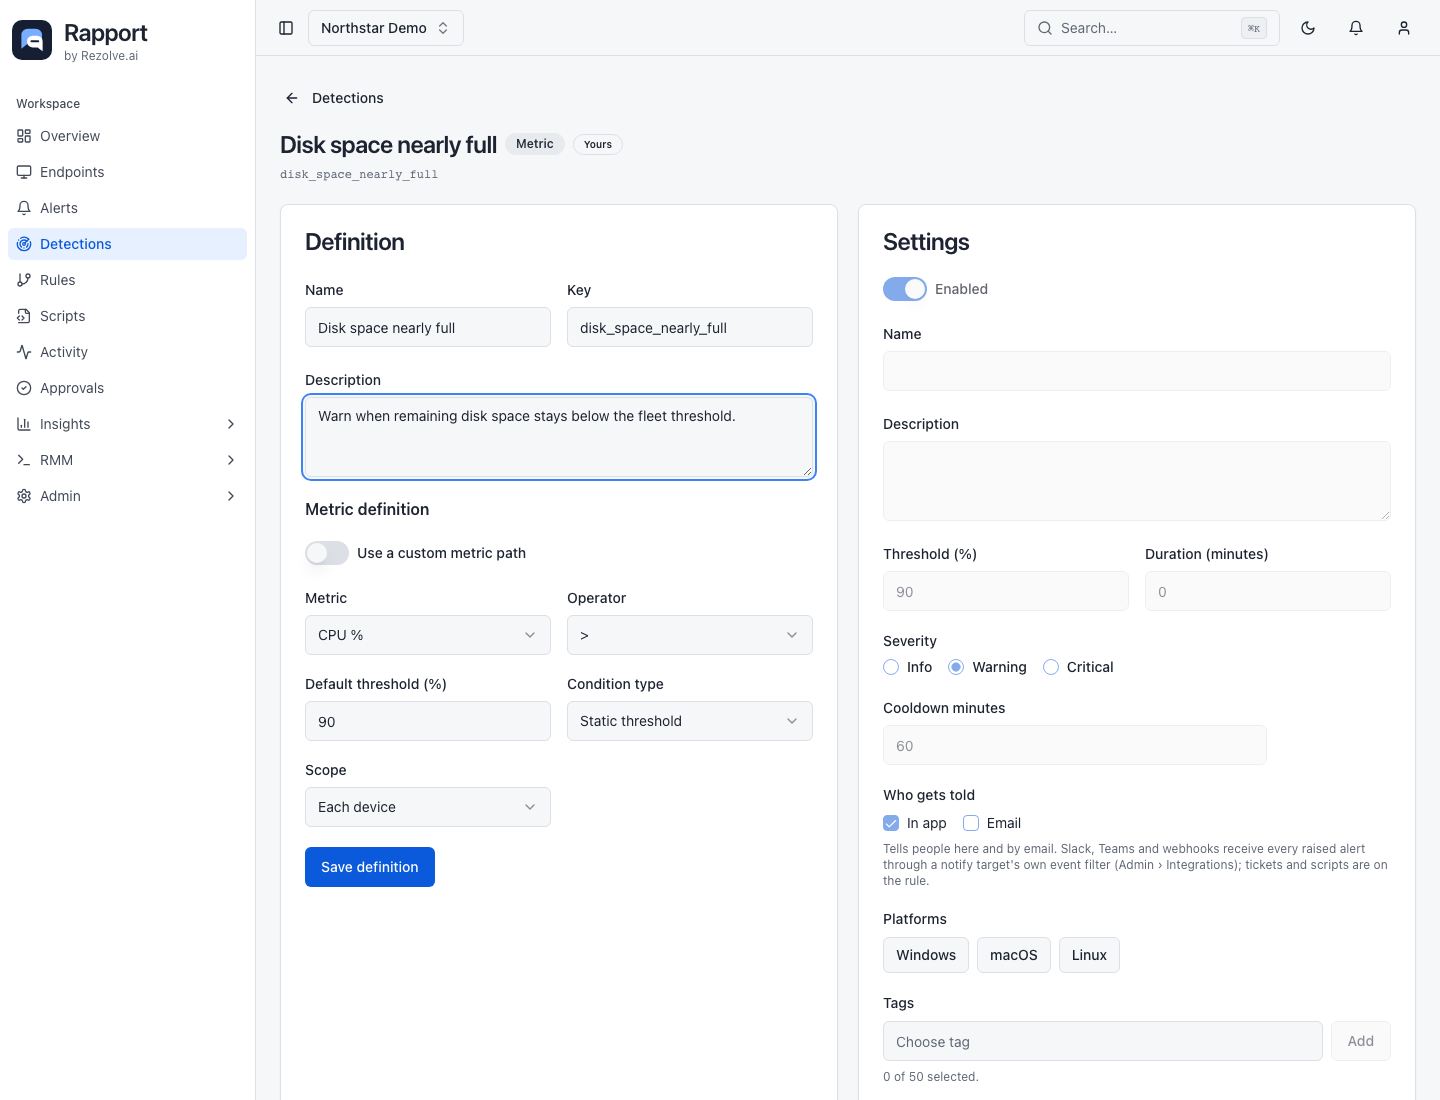
Task: Open the Choose tag combo box
Action: click(x=1103, y=1041)
